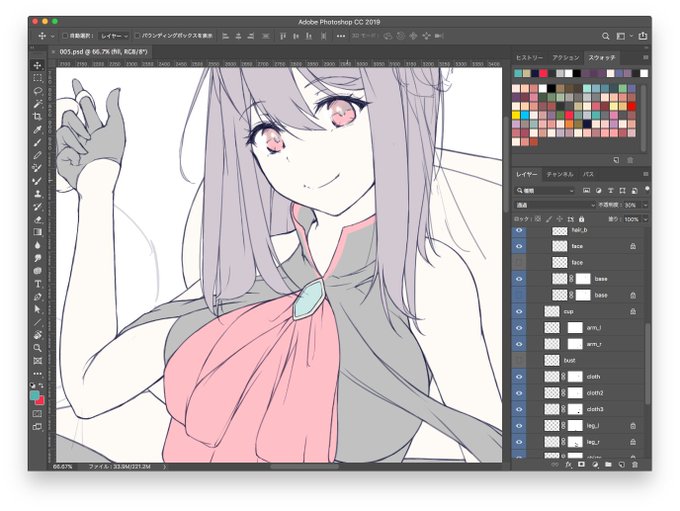Select the Eyedropper tool
Viewport: 680px width, 511px height.
(x=38, y=130)
